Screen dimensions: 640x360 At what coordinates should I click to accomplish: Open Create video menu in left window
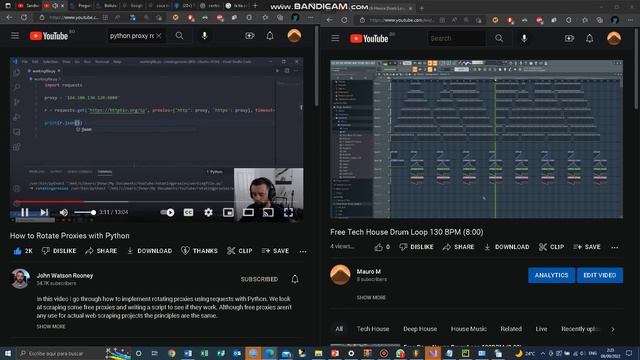tap(249, 36)
